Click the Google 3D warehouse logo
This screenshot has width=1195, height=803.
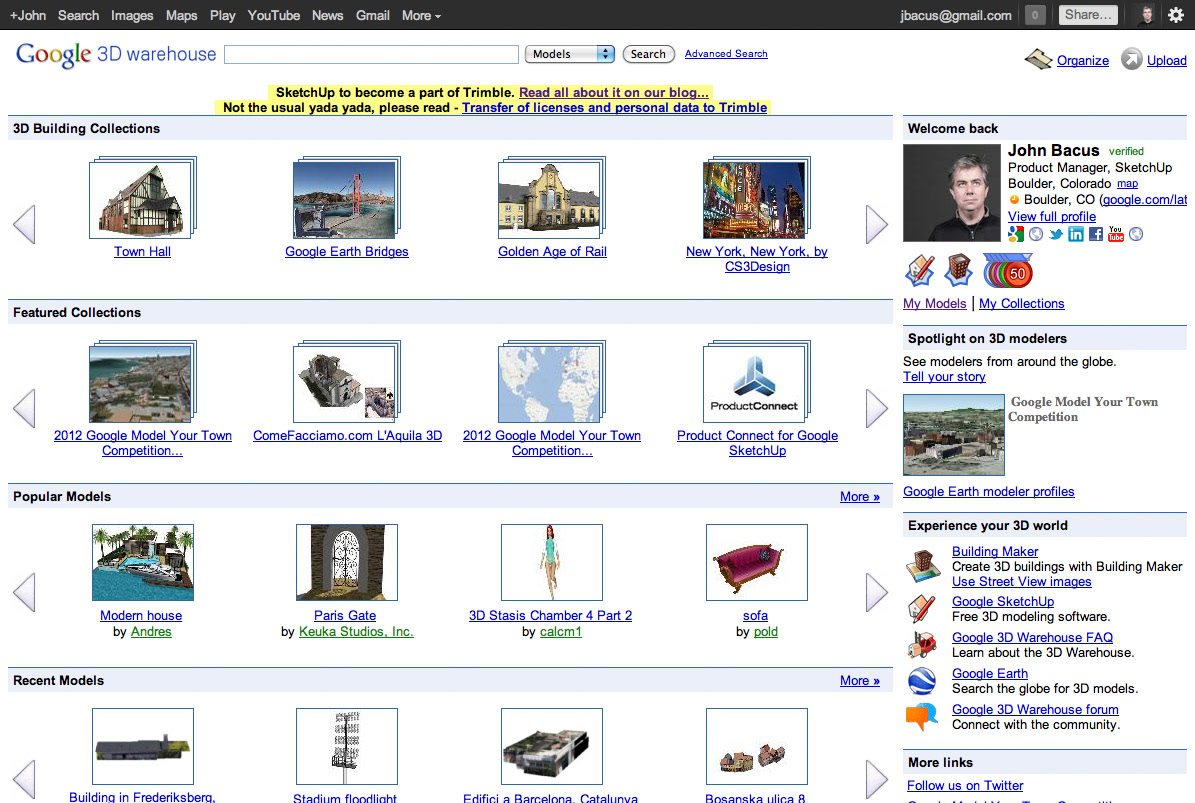coord(116,54)
